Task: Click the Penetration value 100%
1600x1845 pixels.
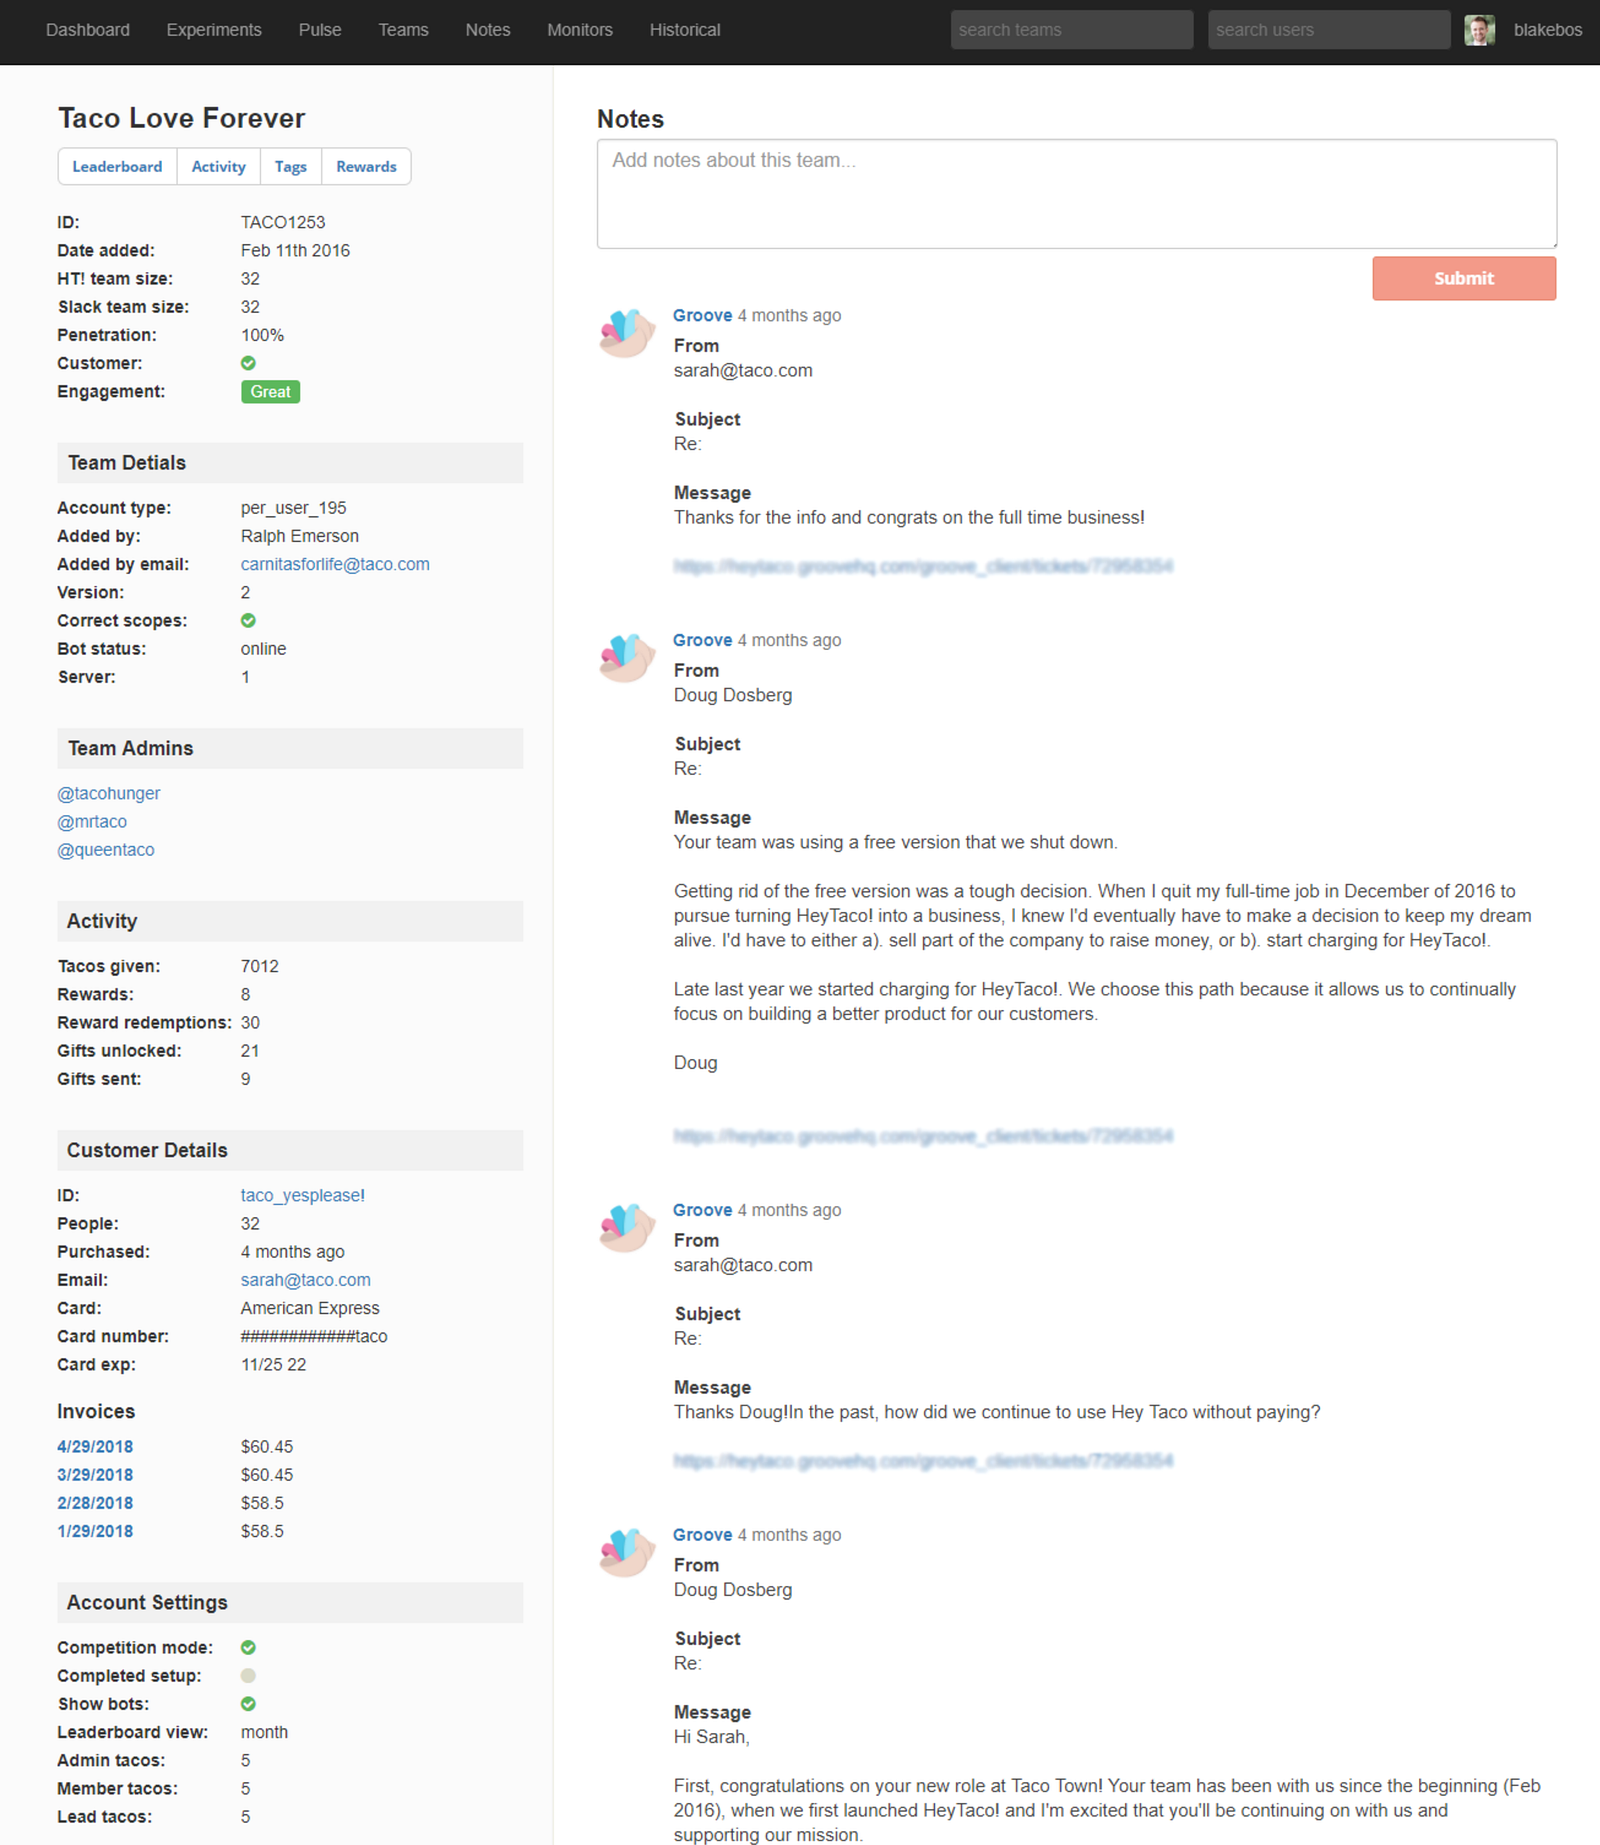Action: pos(262,335)
